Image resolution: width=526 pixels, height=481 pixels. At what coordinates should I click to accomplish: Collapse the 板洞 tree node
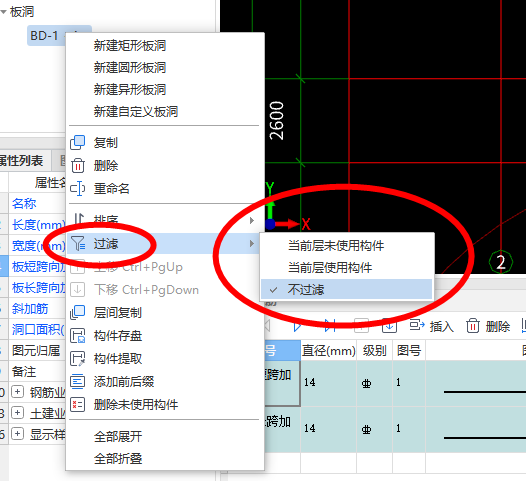click(3, 12)
